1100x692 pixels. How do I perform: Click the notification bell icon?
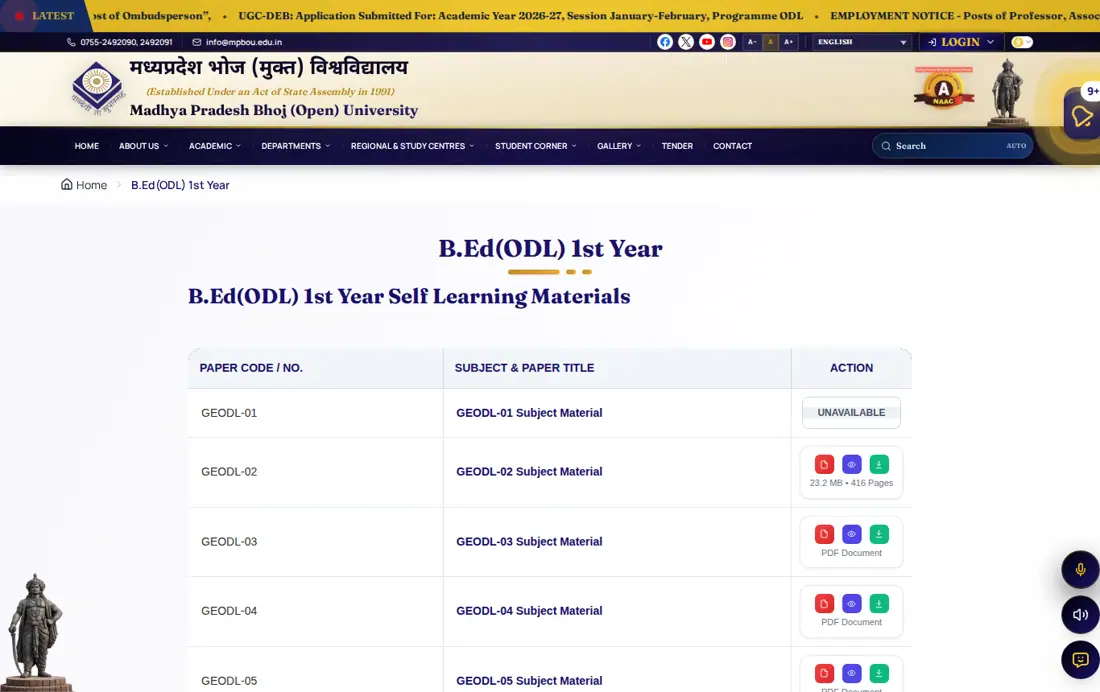pyautogui.click(x=1082, y=116)
